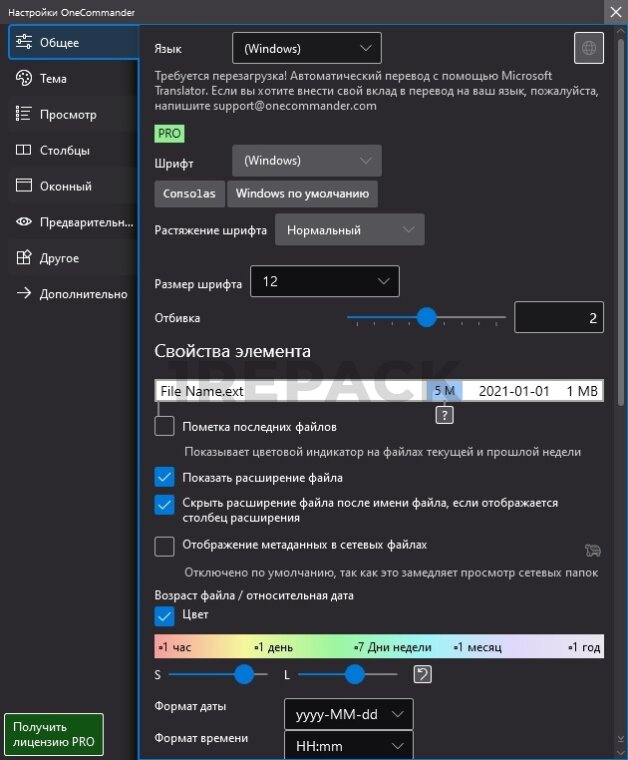Uncheck Показать расширение файла

[x=165, y=477]
